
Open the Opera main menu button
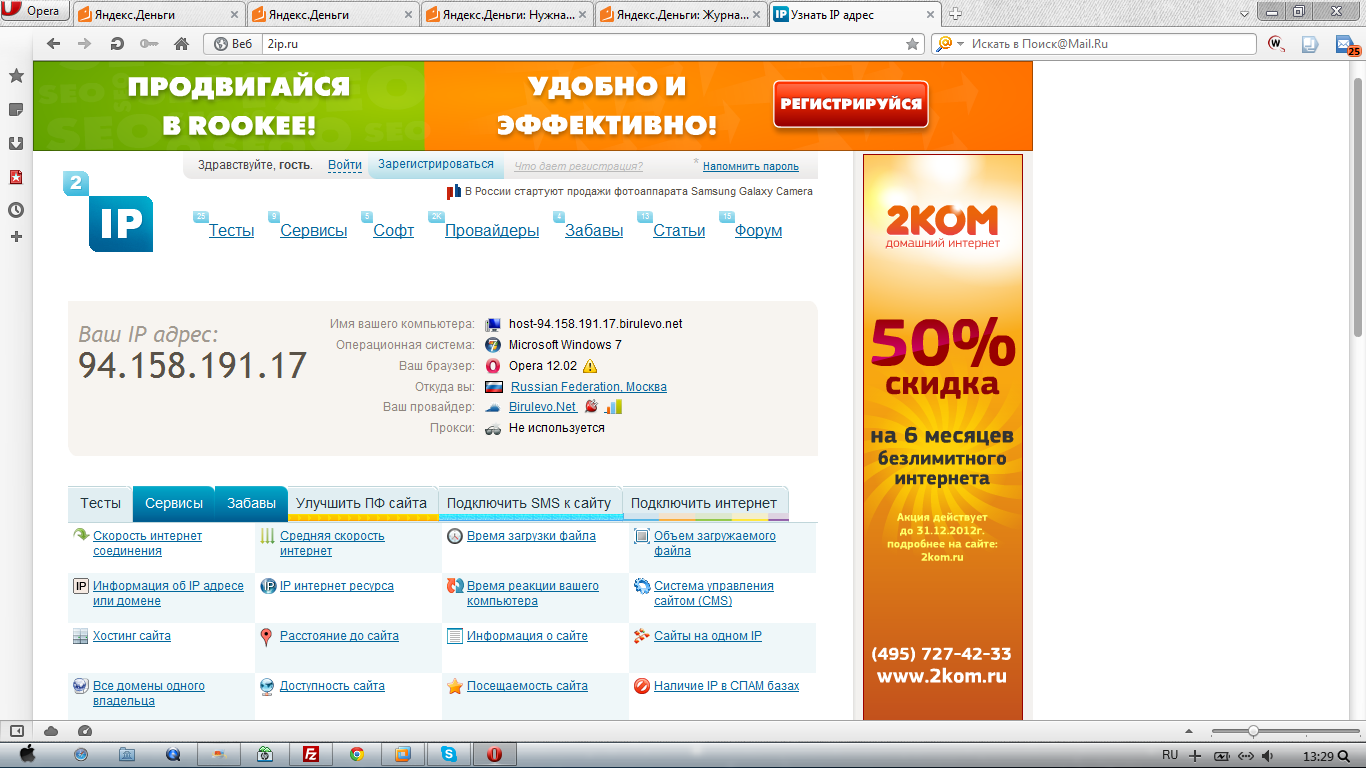point(34,12)
